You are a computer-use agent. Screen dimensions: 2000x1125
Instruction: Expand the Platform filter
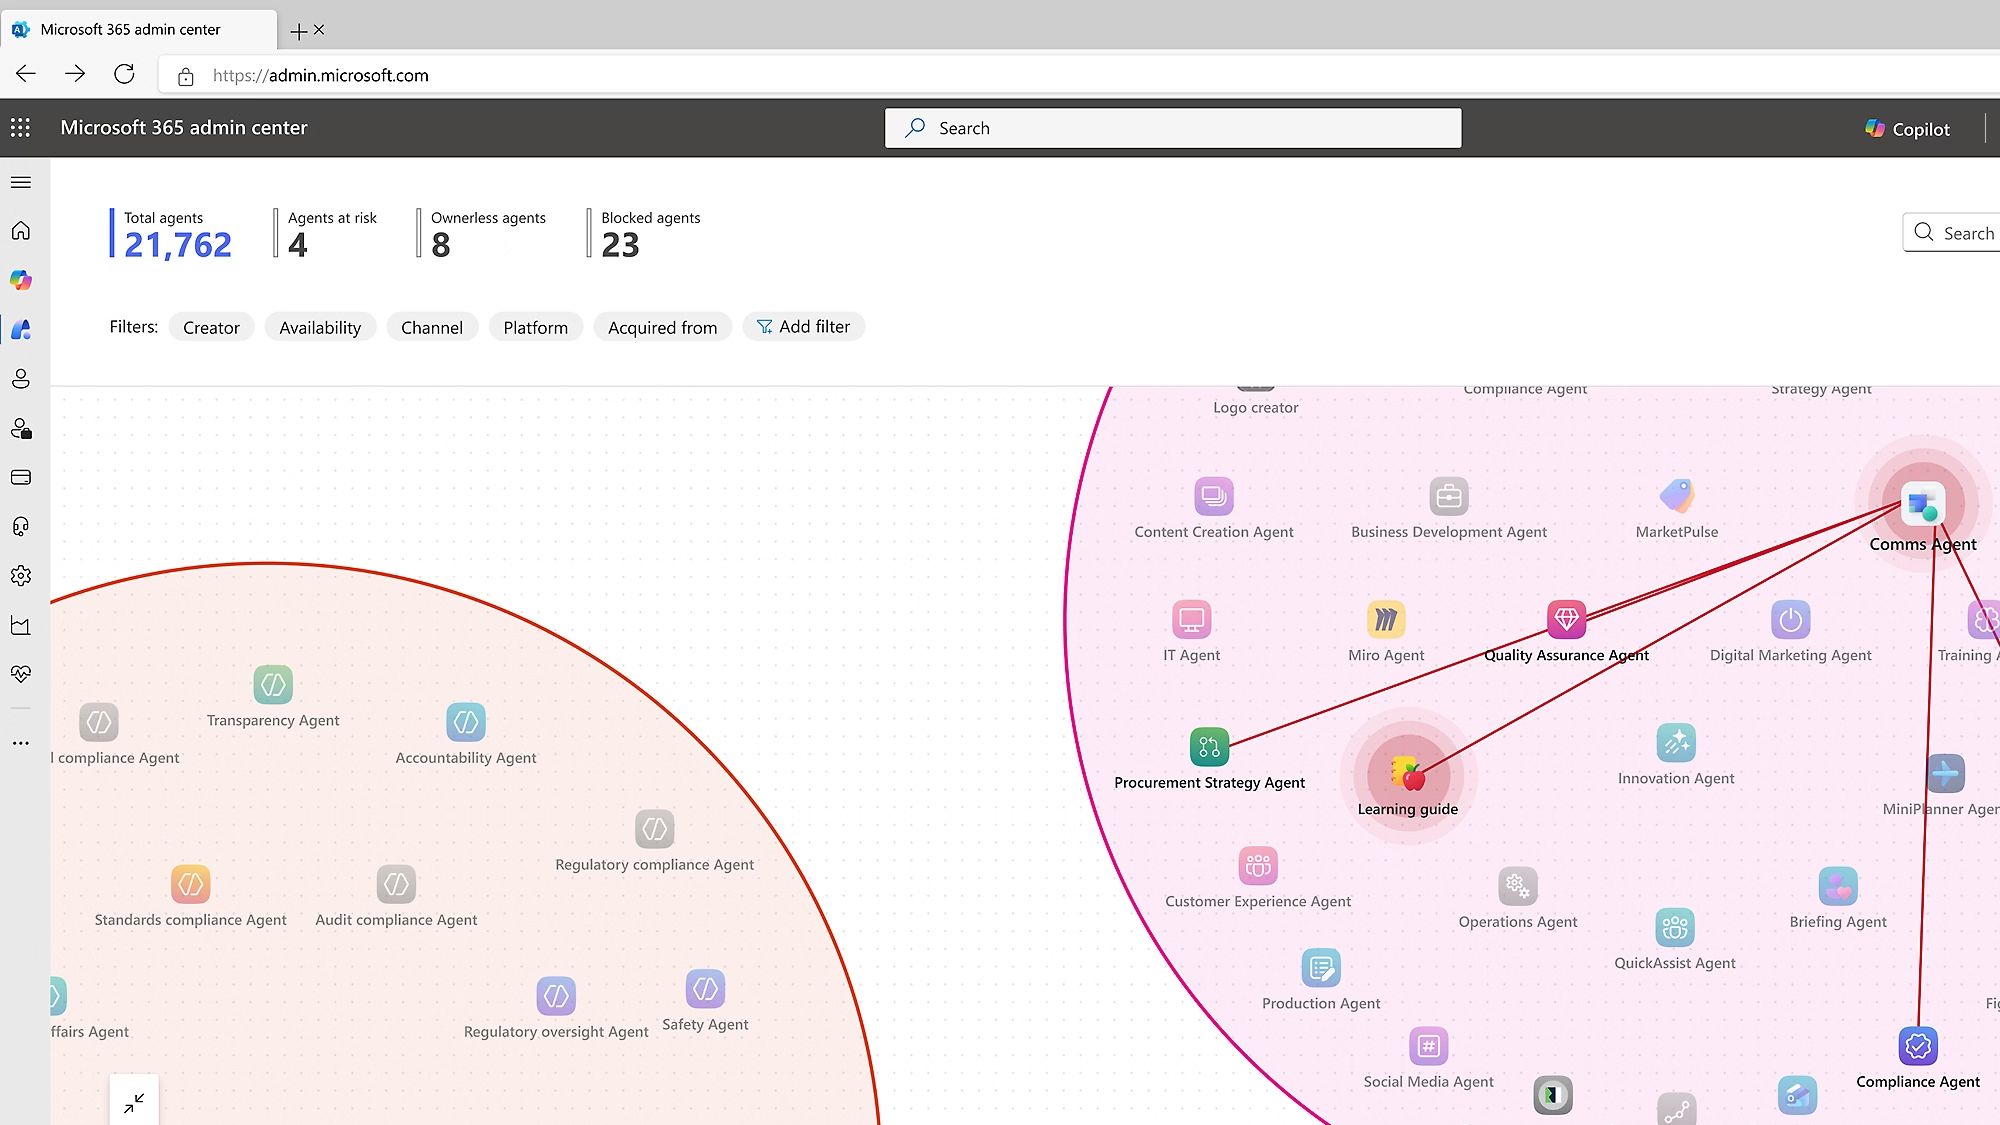535,327
